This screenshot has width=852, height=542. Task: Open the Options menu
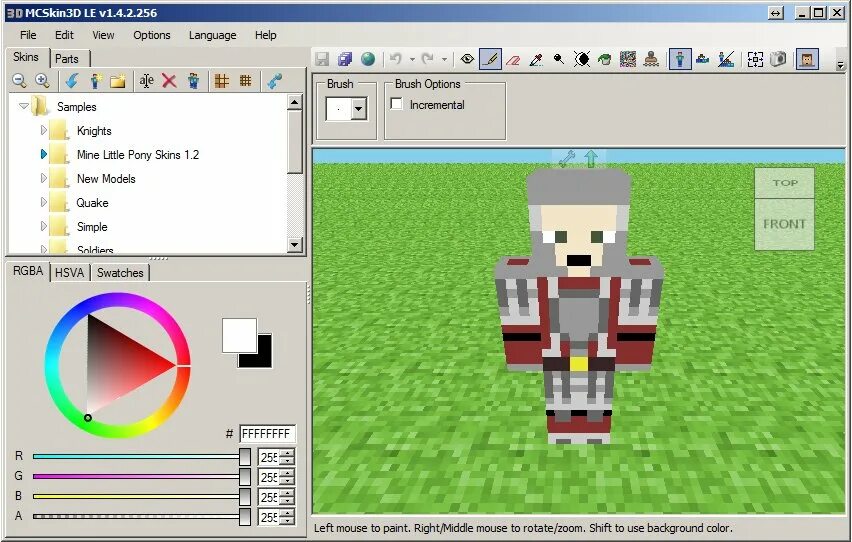click(152, 35)
